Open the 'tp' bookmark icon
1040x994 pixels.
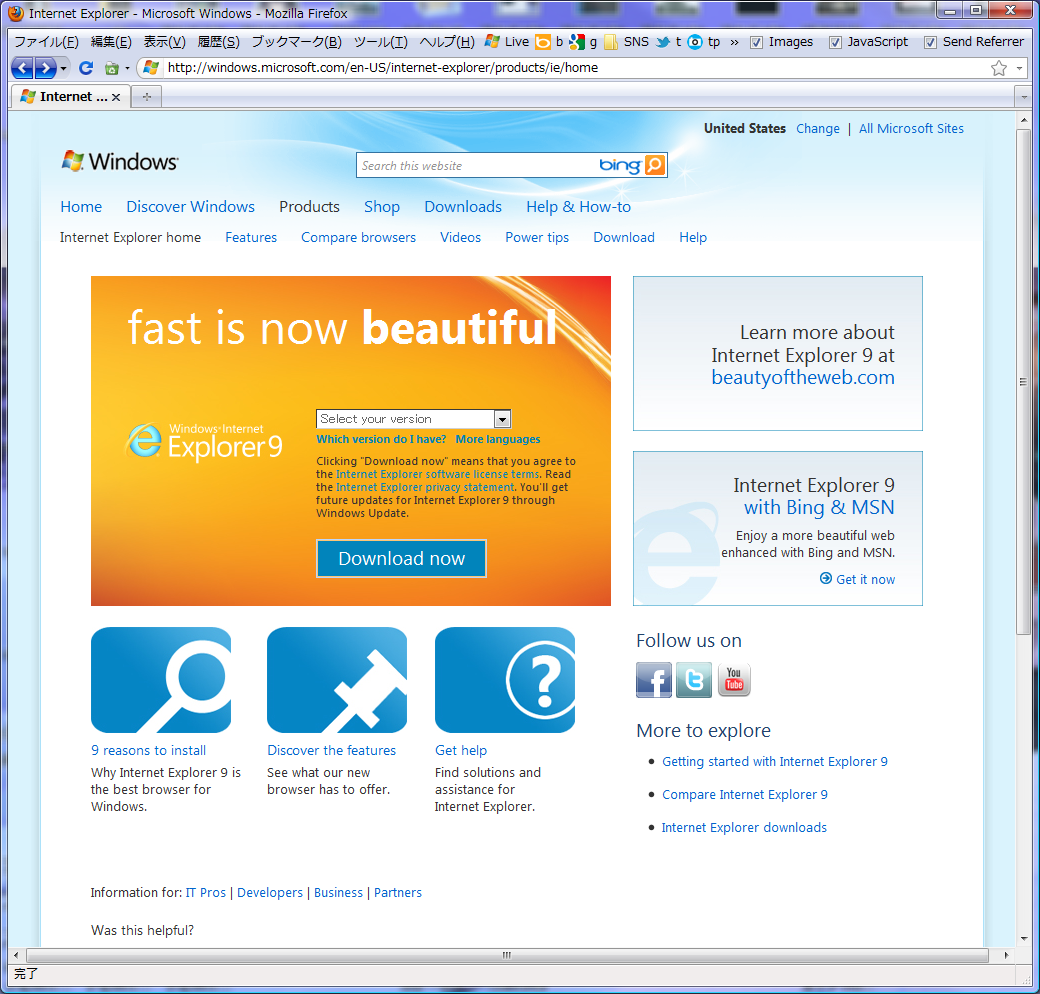[x=704, y=42]
